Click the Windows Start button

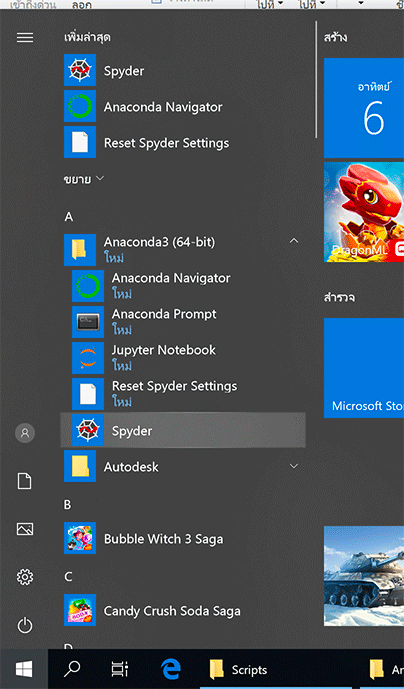click(x=24, y=669)
